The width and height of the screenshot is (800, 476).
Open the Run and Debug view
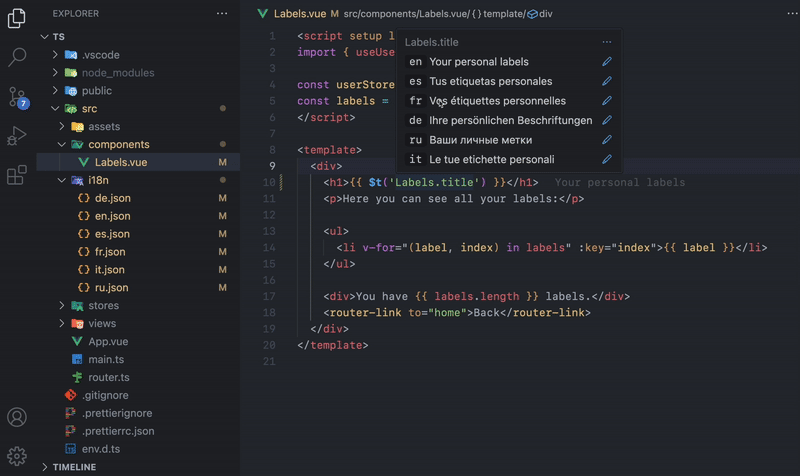click(x=16, y=136)
